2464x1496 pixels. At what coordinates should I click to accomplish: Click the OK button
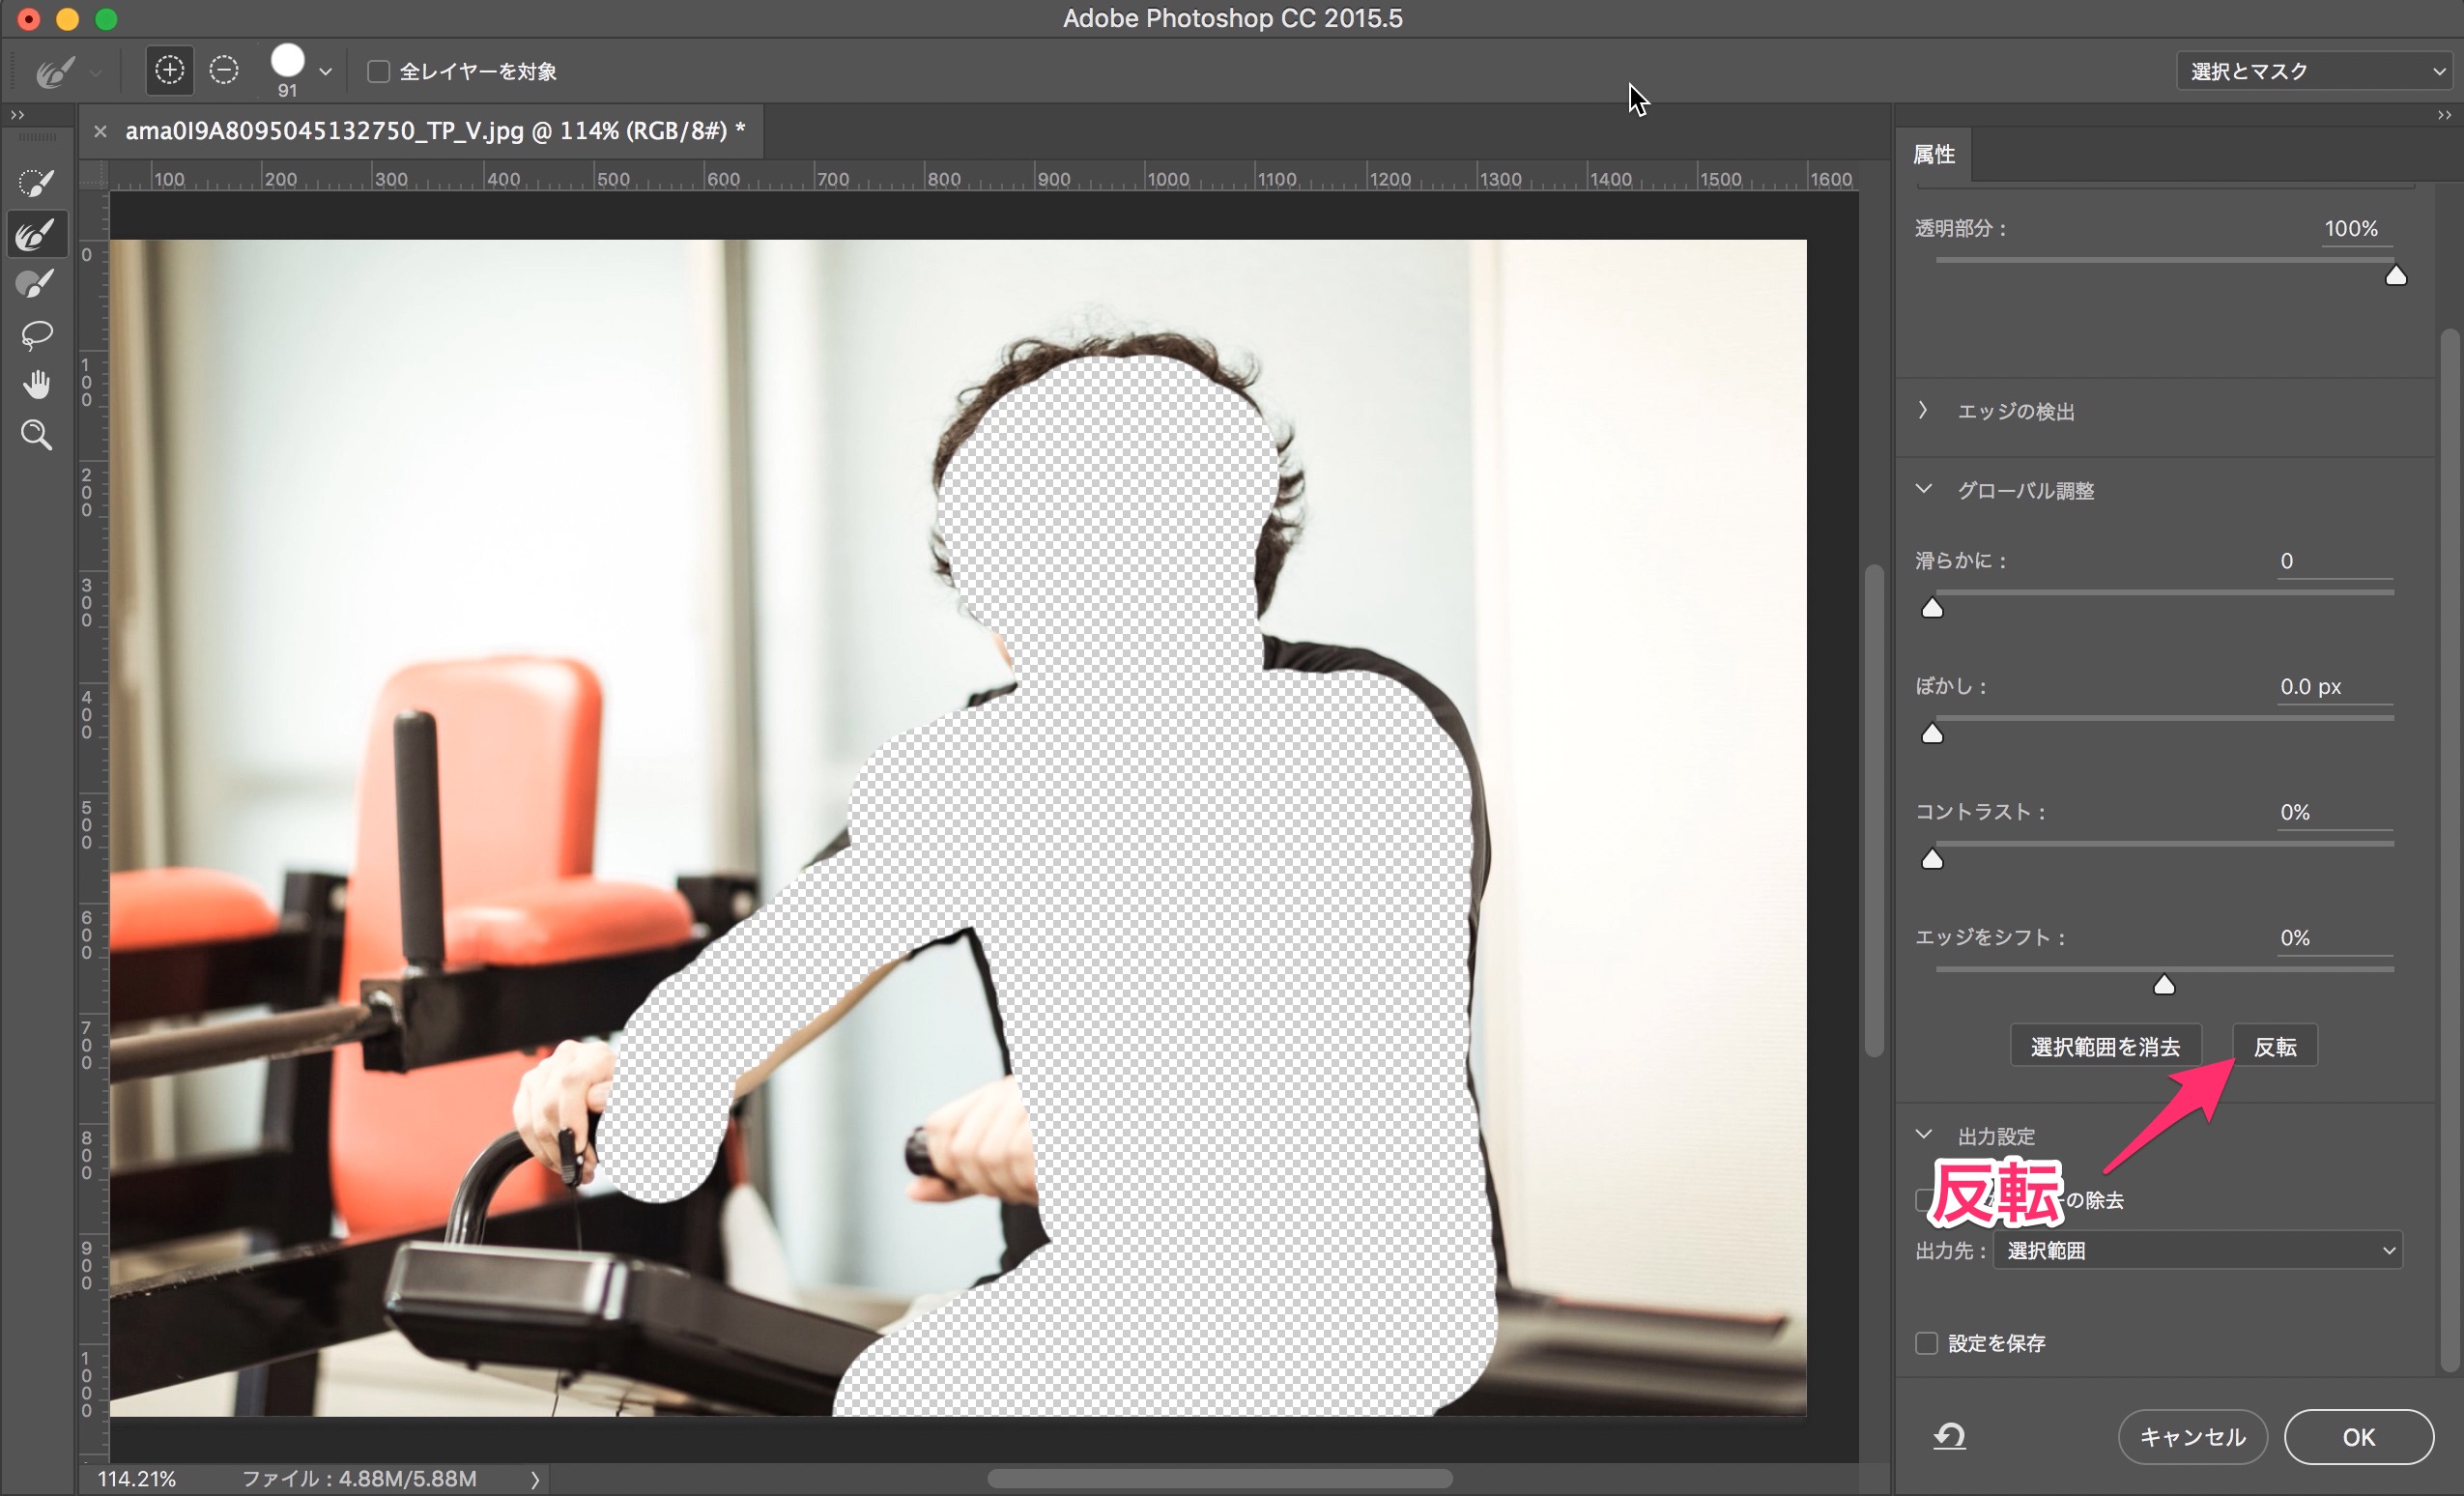(x=2358, y=1437)
